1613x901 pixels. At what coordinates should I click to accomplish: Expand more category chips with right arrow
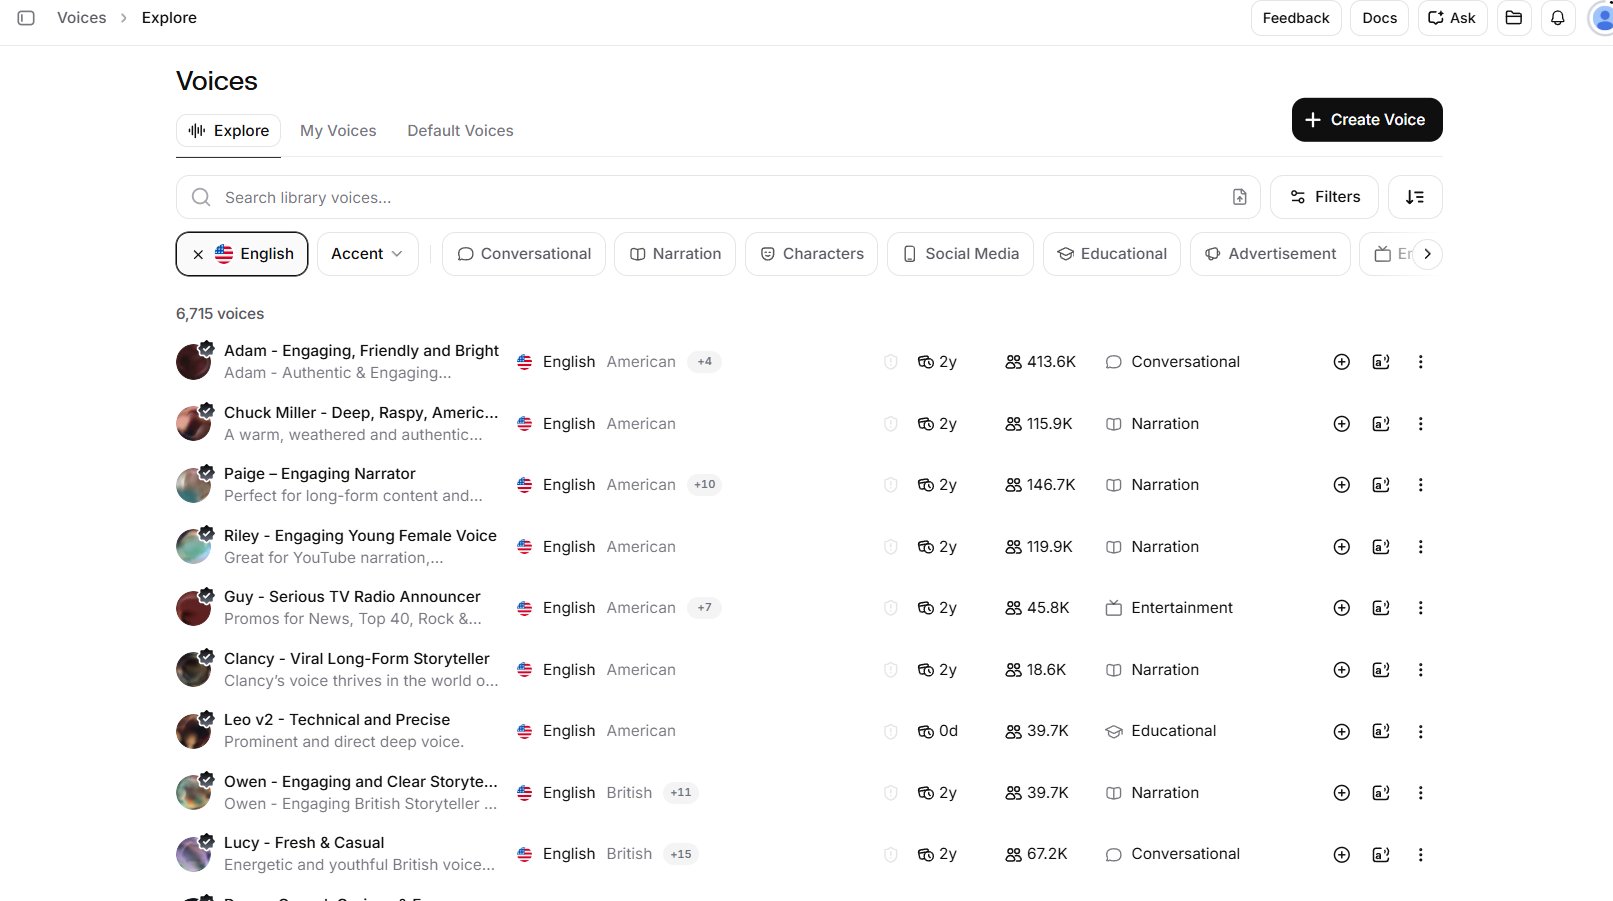pos(1427,254)
